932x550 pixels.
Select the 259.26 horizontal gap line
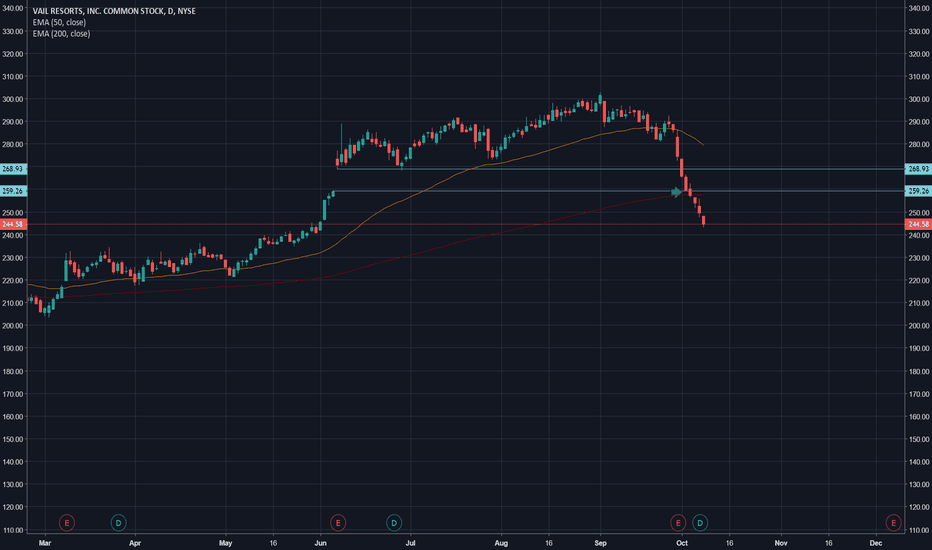(618, 191)
